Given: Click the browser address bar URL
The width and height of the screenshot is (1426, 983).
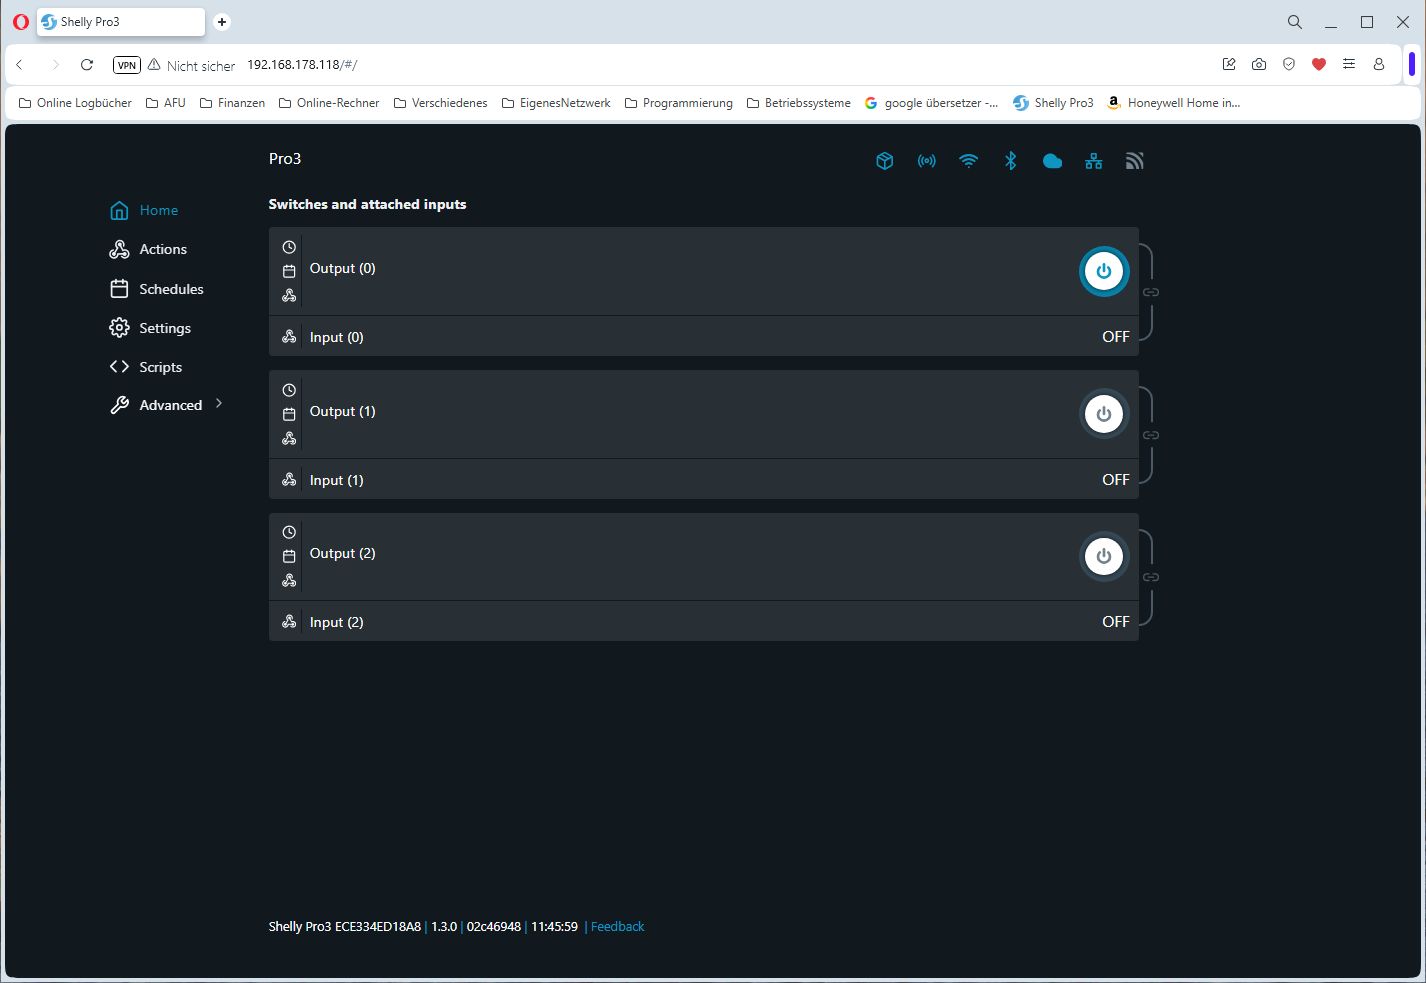Looking at the screenshot, I should (x=302, y=65).
